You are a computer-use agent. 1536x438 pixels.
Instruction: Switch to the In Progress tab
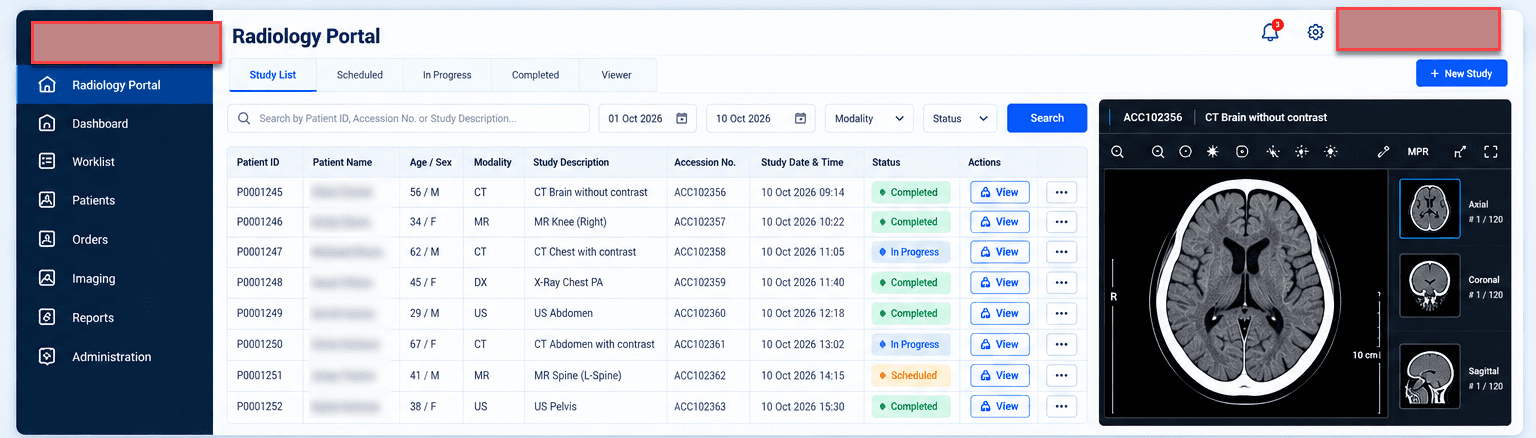pos(447,75)
